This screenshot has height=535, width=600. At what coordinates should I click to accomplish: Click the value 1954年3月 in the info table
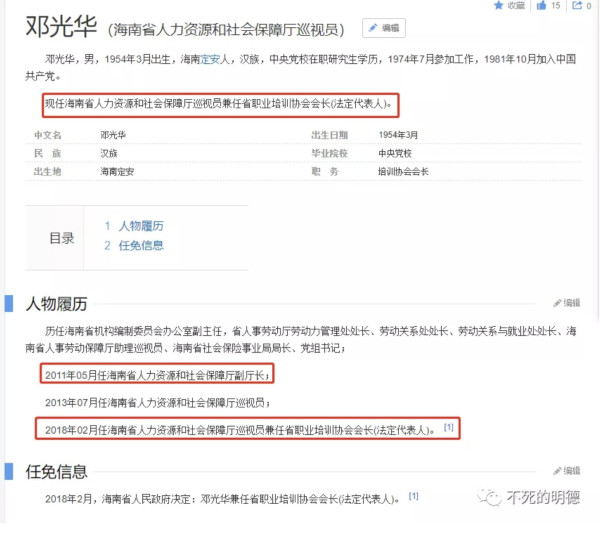click(398, 135)
